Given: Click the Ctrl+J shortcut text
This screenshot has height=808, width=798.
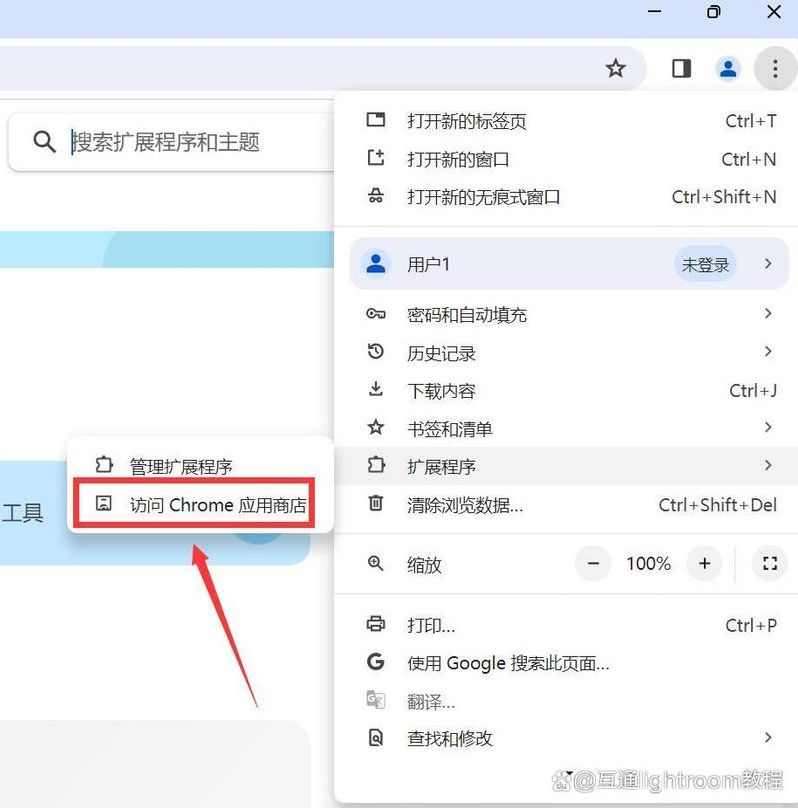Looking at the screenshot, I should (x=753, y=391).
